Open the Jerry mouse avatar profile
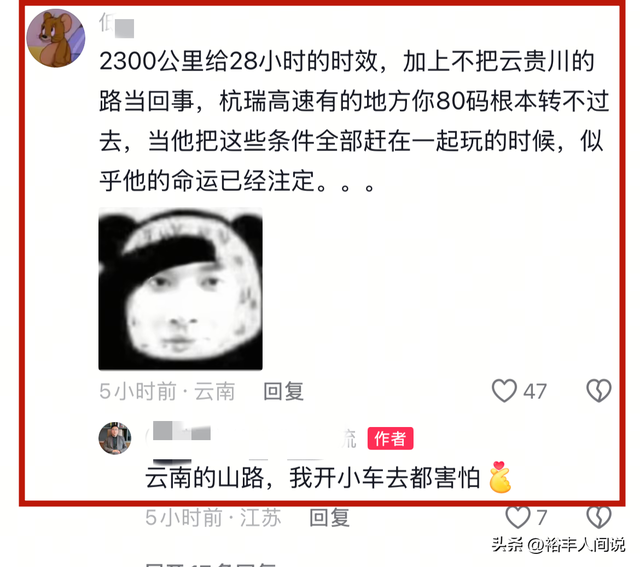The height and width of the screenshot is (567, 640). (56, 38)
